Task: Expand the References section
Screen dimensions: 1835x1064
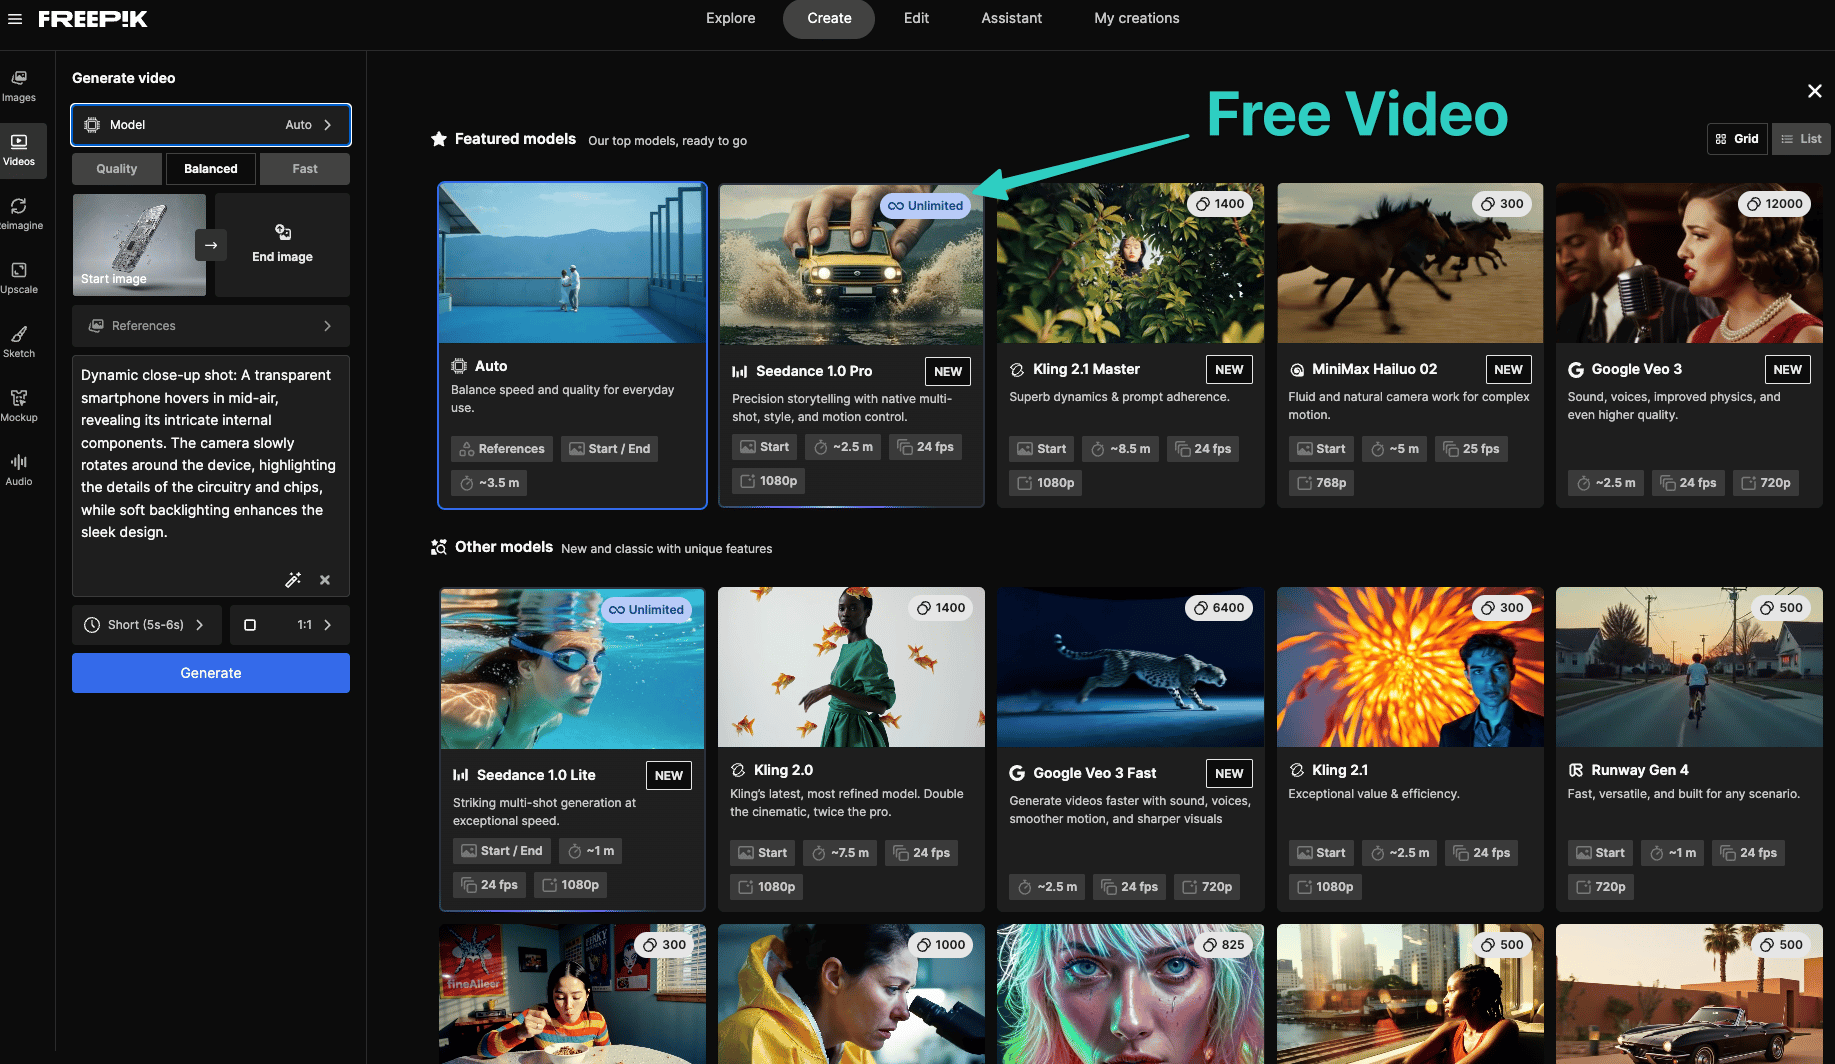Action: (211, 326)
